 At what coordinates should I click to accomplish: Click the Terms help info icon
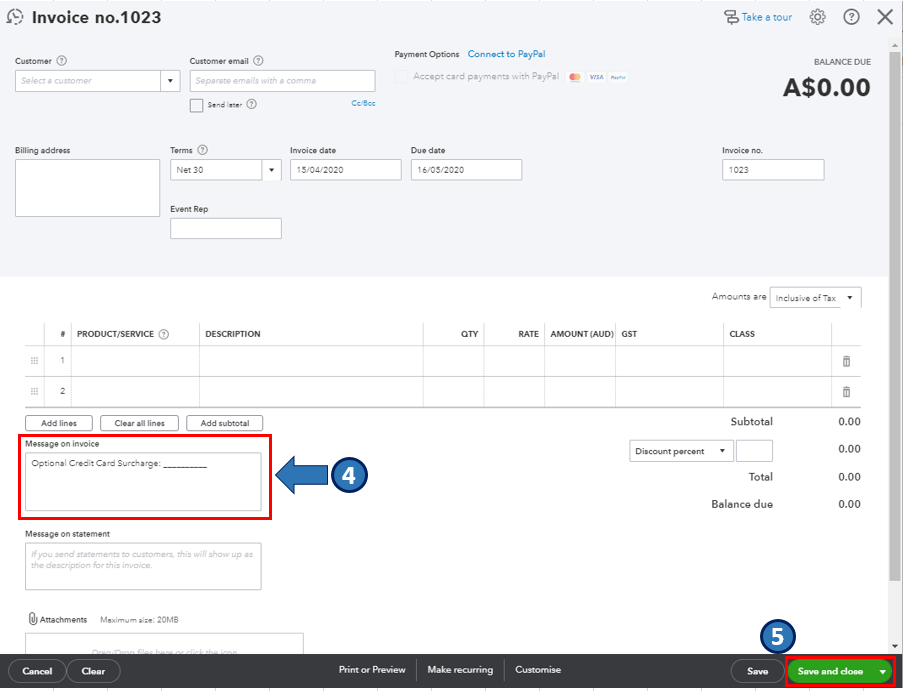coord(202,150)
